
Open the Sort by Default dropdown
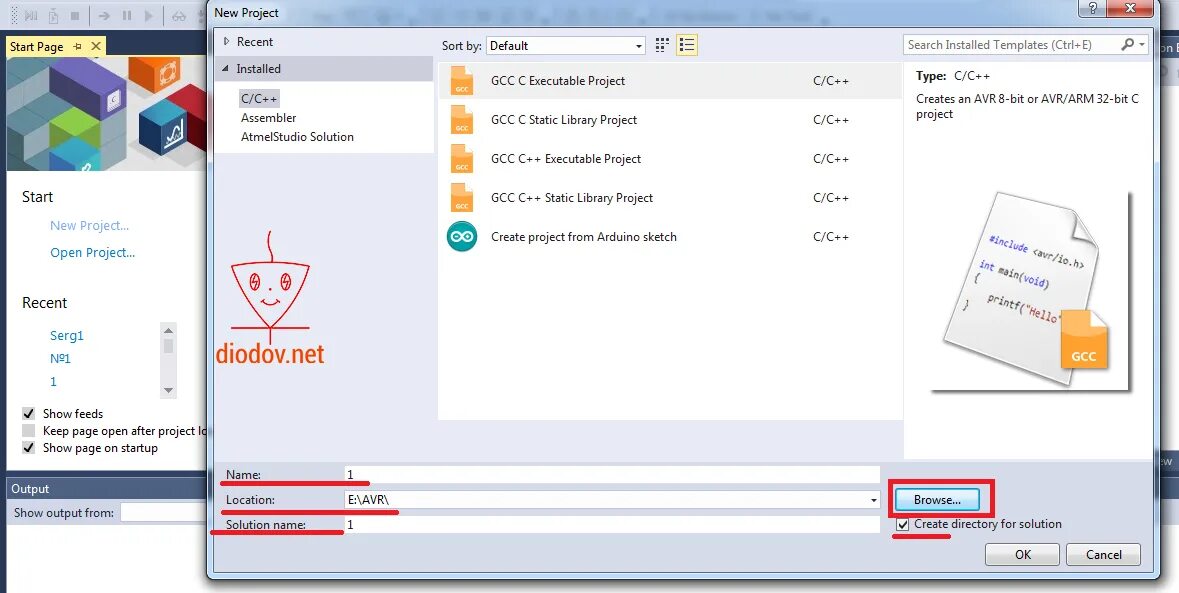click(x=565, y=46)
